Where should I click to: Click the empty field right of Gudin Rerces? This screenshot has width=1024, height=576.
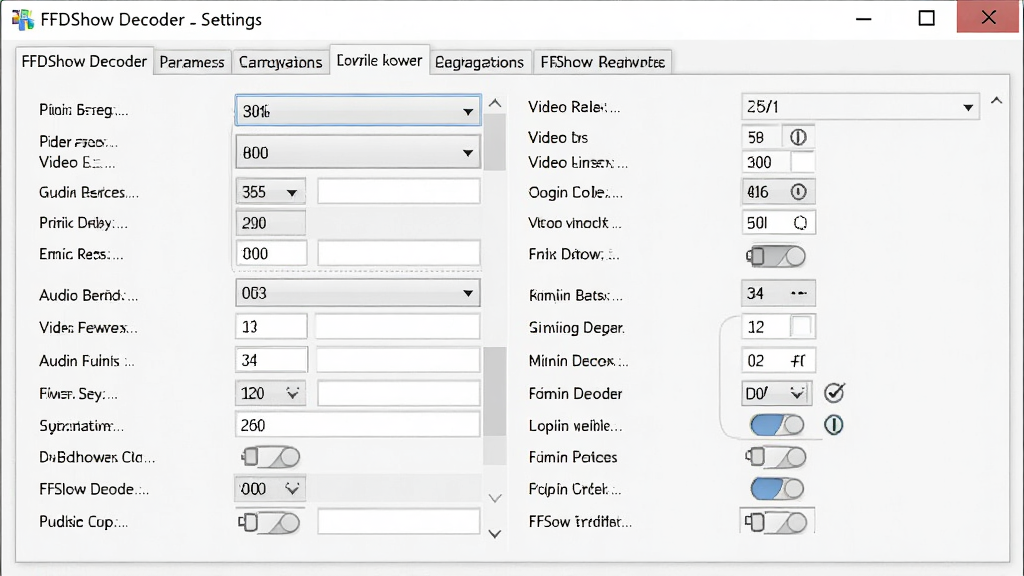(x=399, y=192)
